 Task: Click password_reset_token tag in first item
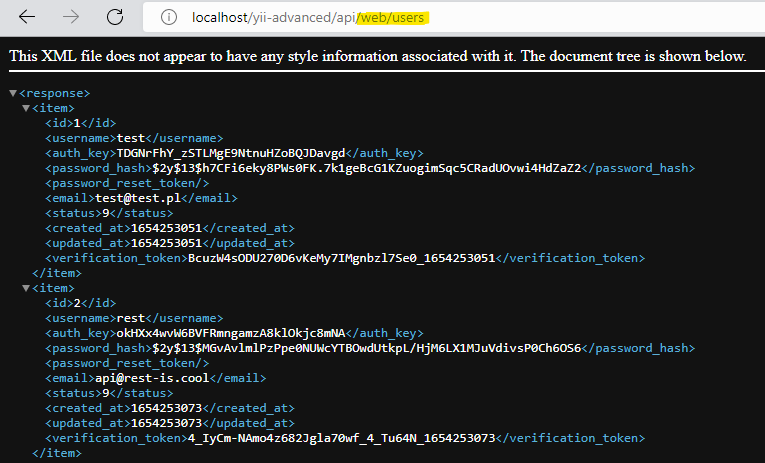127,183
